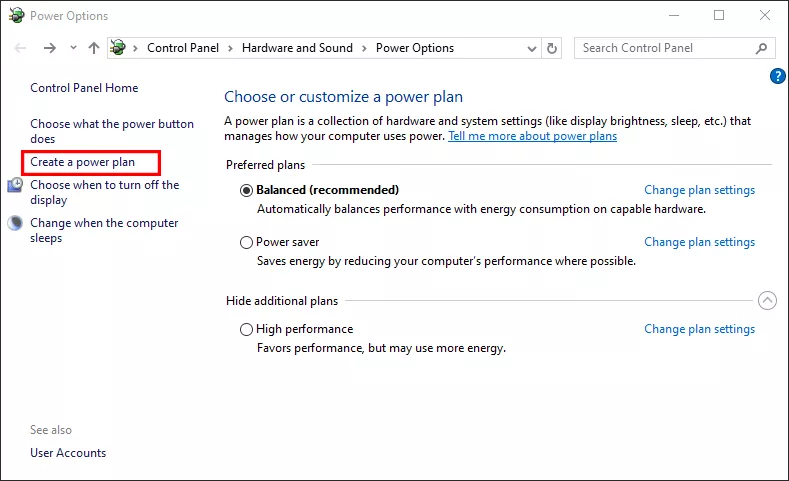Click the 'See also' label
Viewport: 789px width, 481px height.
pyautogui.click(x=51, y=430)
